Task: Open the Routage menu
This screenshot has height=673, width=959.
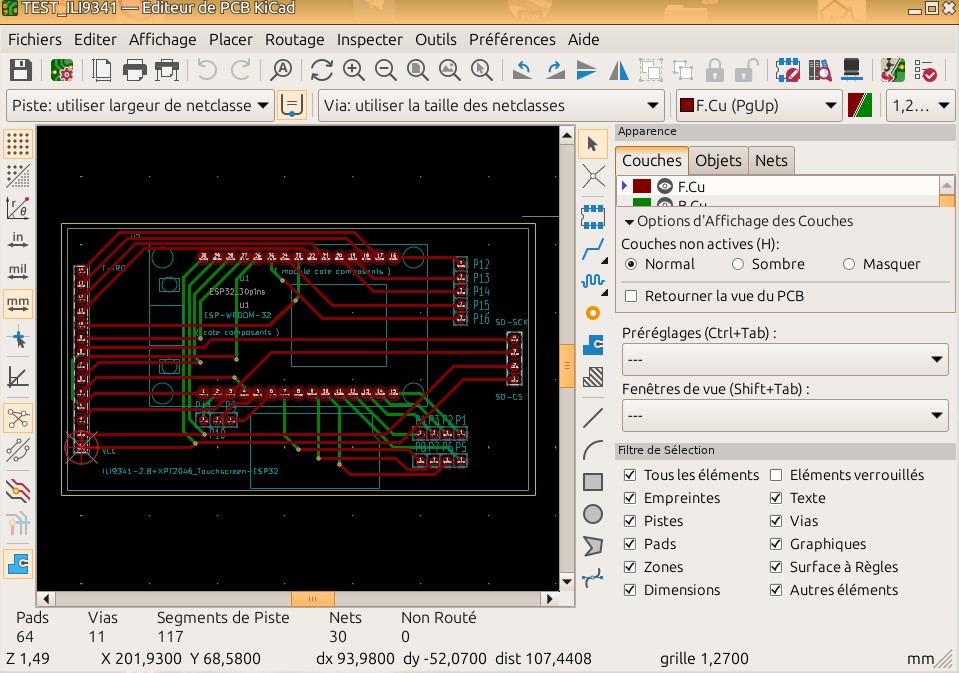Action: [x=294, y=40]
